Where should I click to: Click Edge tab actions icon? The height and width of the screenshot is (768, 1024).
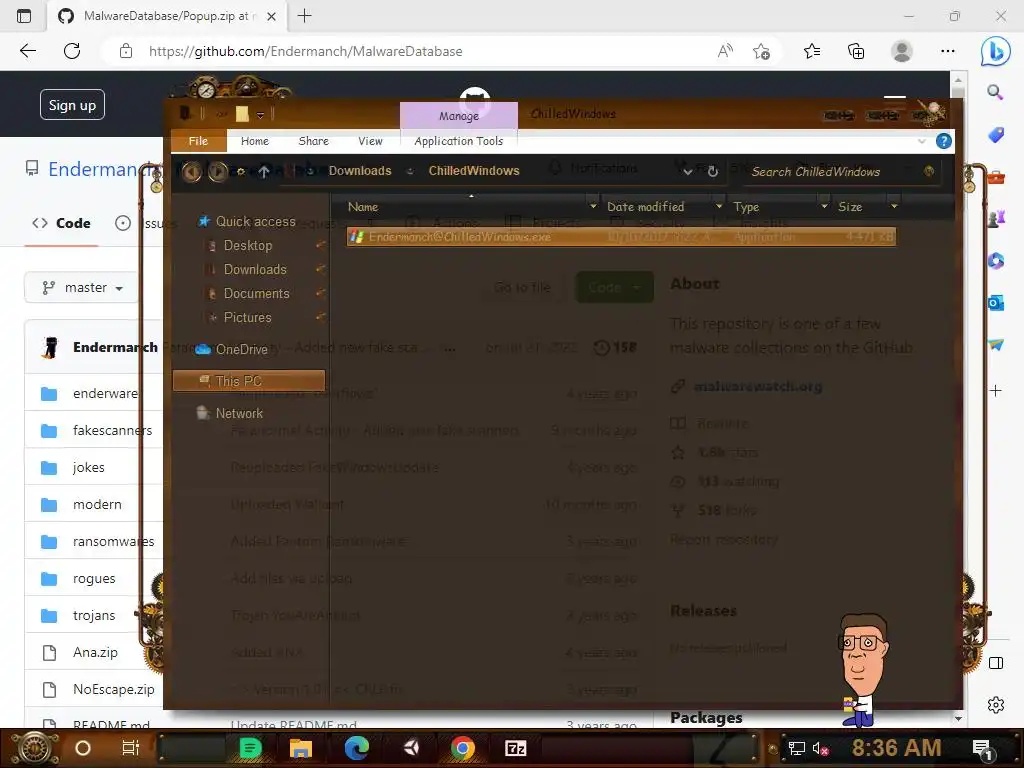(x=24, y=16)
